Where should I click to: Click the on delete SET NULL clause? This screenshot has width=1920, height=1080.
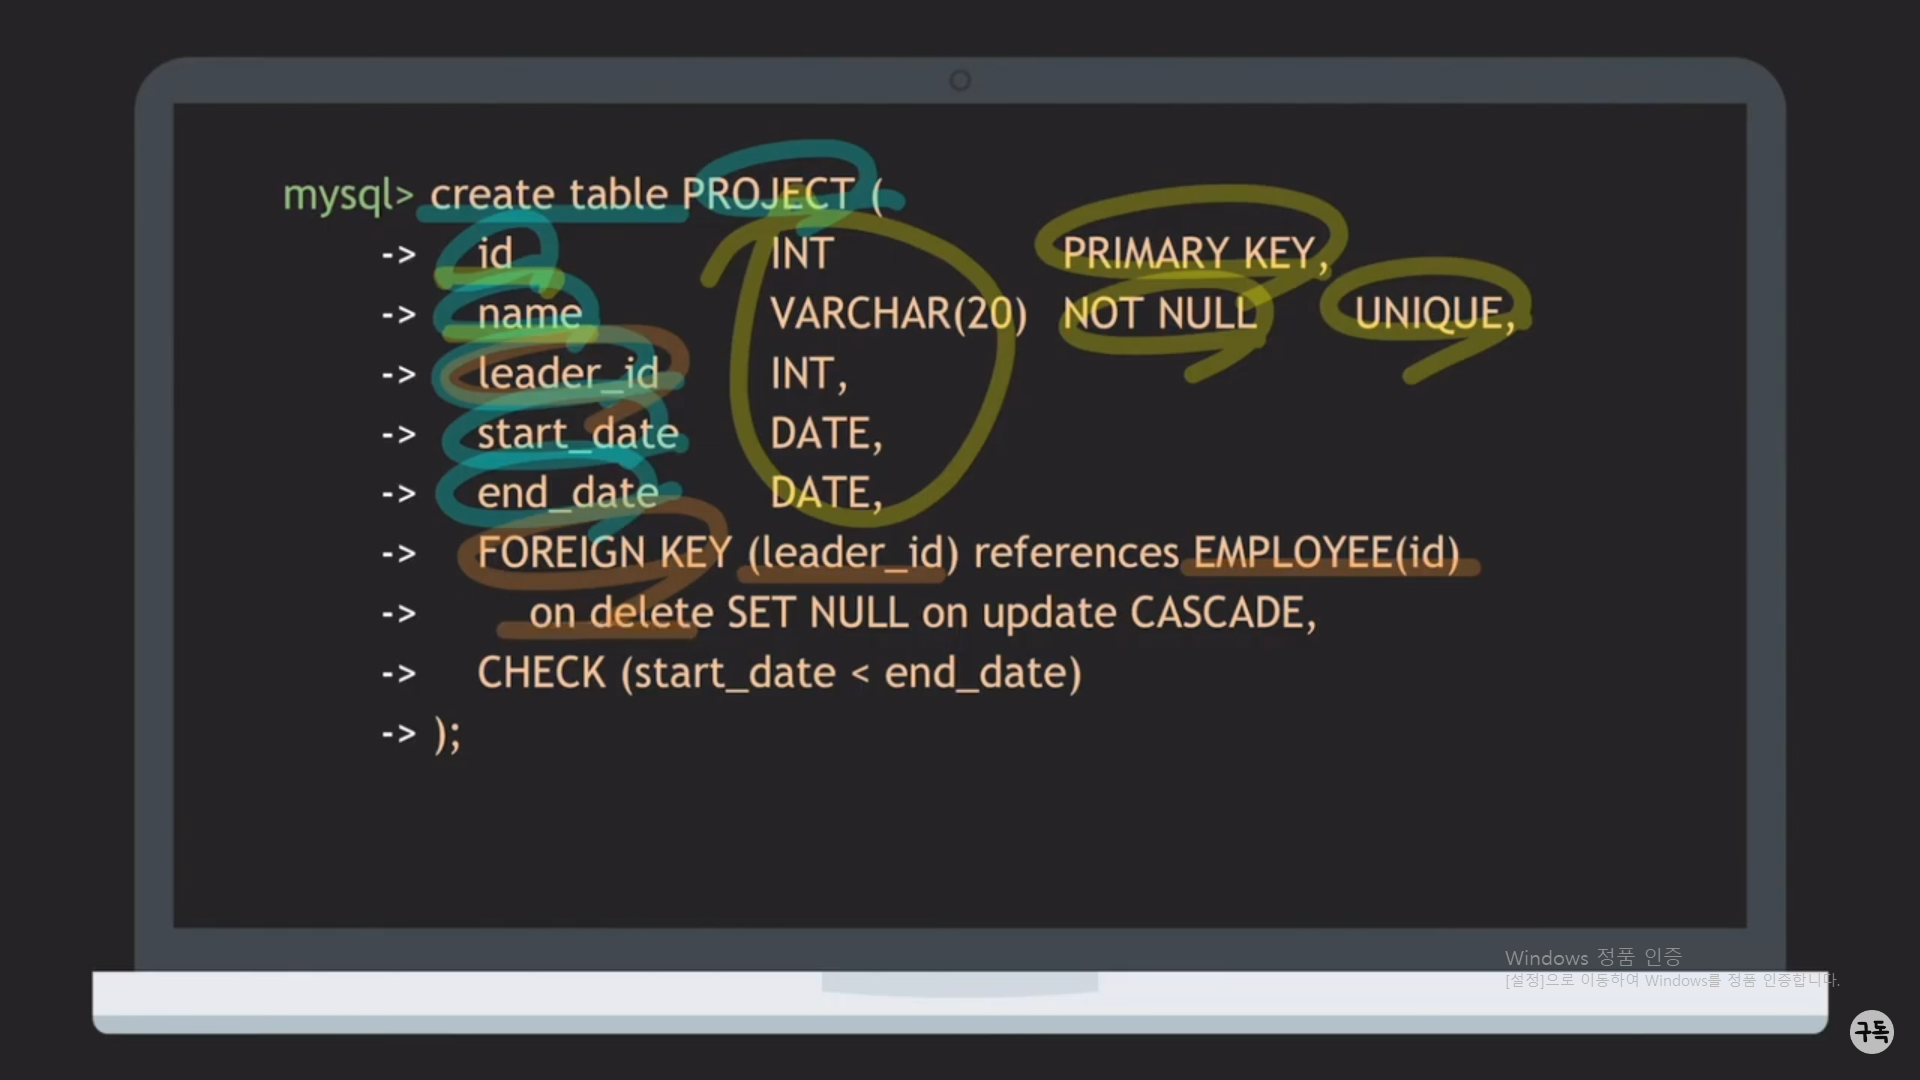[718, 613]
